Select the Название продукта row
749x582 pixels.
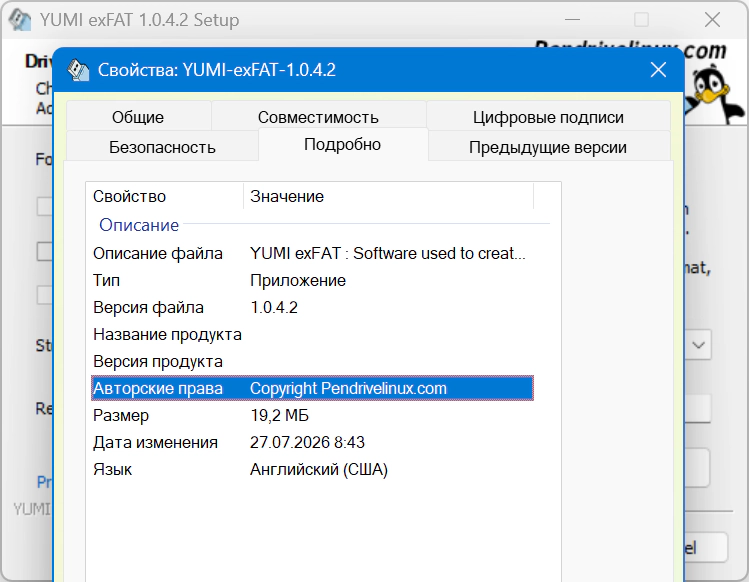pyautogui.click(x=312, y=334)
